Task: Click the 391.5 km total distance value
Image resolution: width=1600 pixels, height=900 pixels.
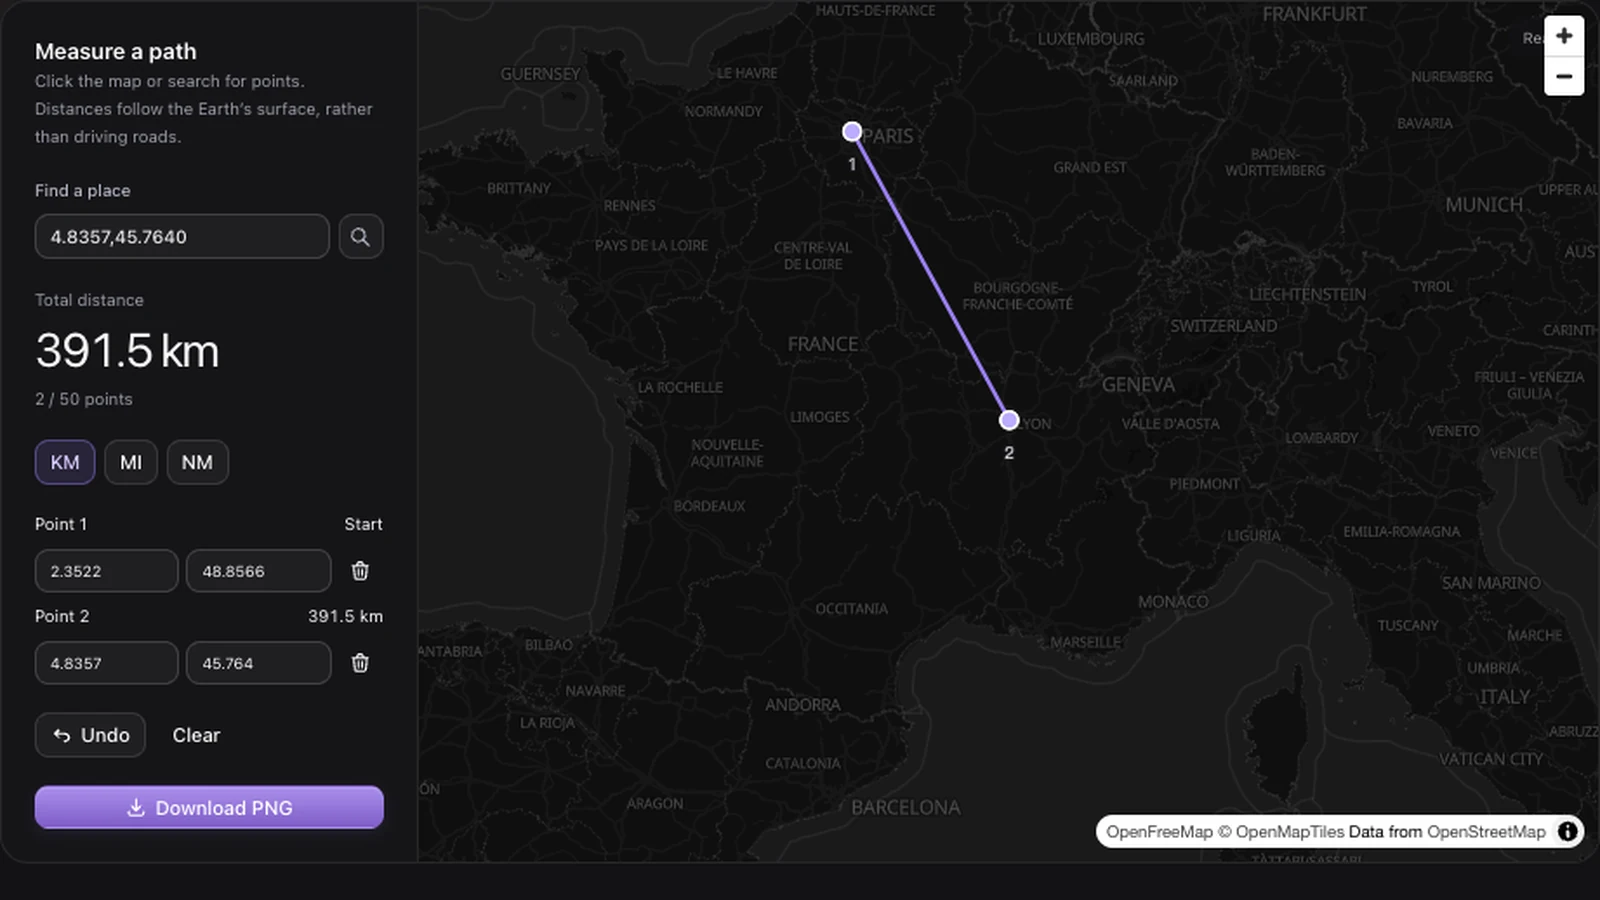Action: (x=127, y=351)
